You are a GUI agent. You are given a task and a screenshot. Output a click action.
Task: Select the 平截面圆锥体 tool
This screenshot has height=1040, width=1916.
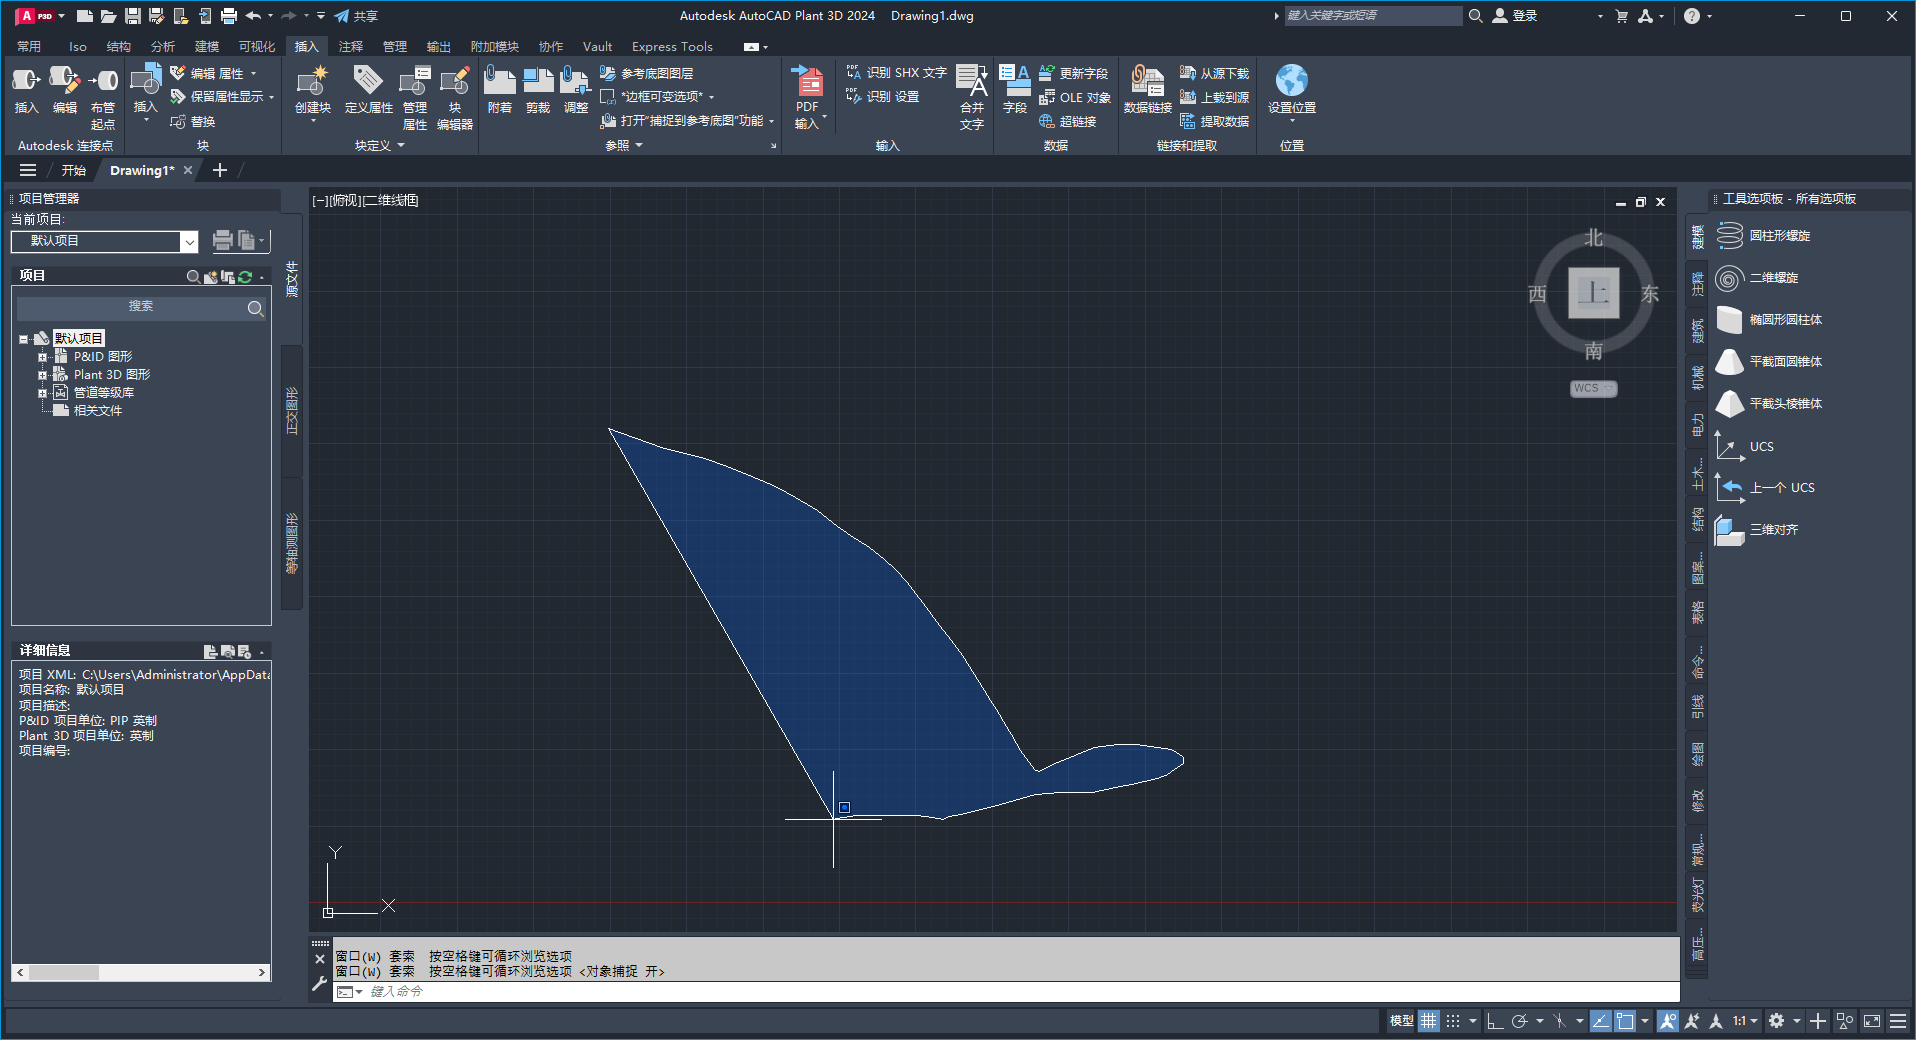[x=1769, y=362]
